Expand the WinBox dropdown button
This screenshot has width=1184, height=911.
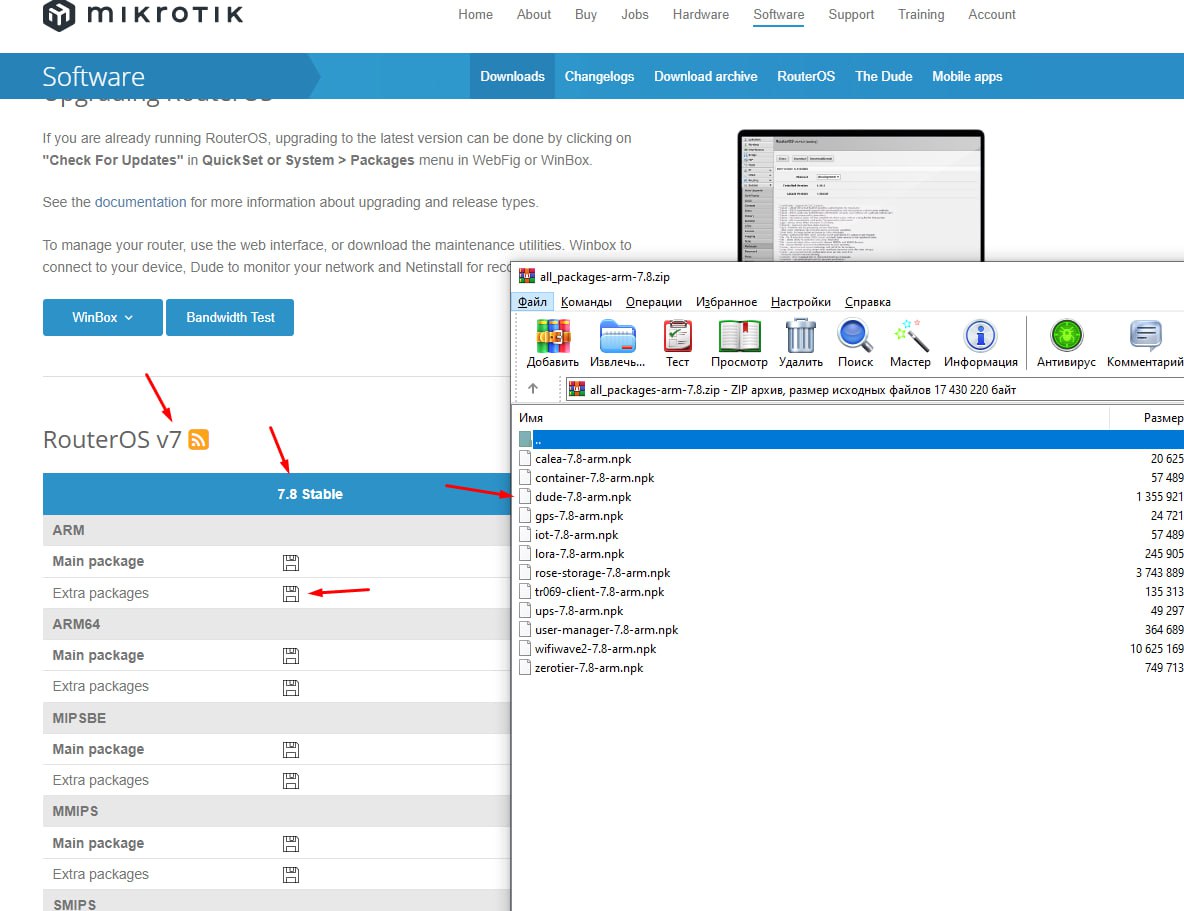(x=103, y=317)
